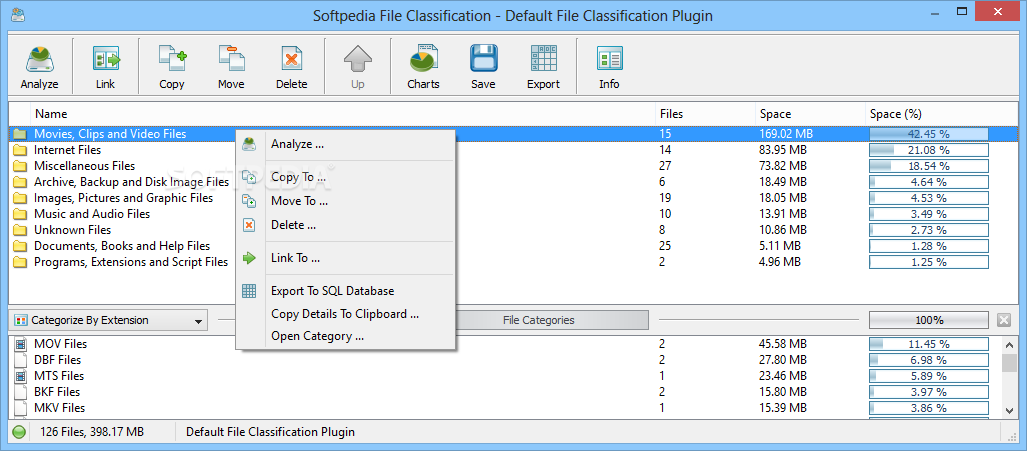Choose Delete ... from context menu
Viewport: 1027px width, 451px height.
[x=345, y=225]
